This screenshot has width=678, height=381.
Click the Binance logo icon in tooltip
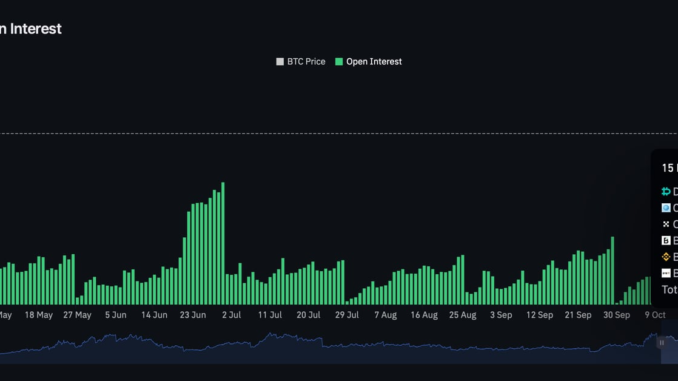point(666,257)
